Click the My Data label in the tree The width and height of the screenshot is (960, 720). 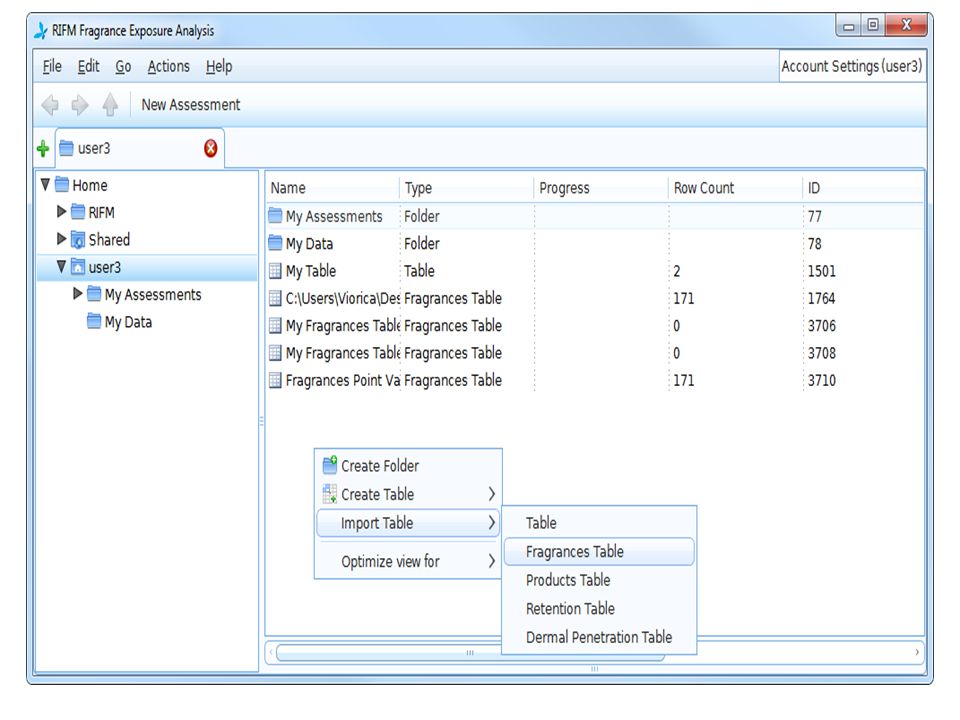click(128, 322)
